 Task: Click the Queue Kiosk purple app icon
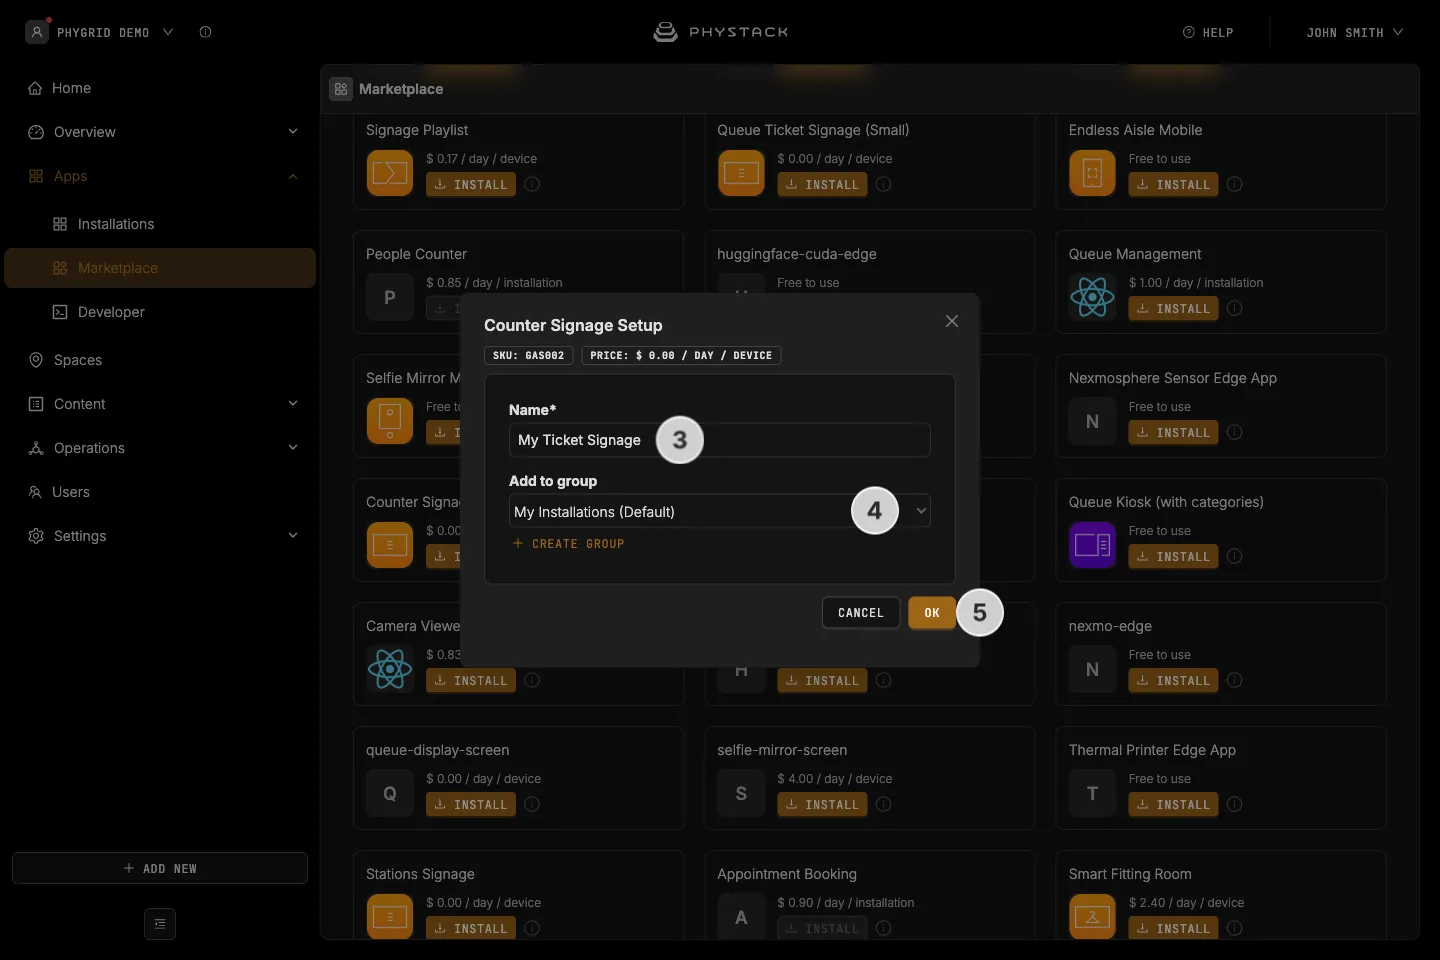(1092, 545)
